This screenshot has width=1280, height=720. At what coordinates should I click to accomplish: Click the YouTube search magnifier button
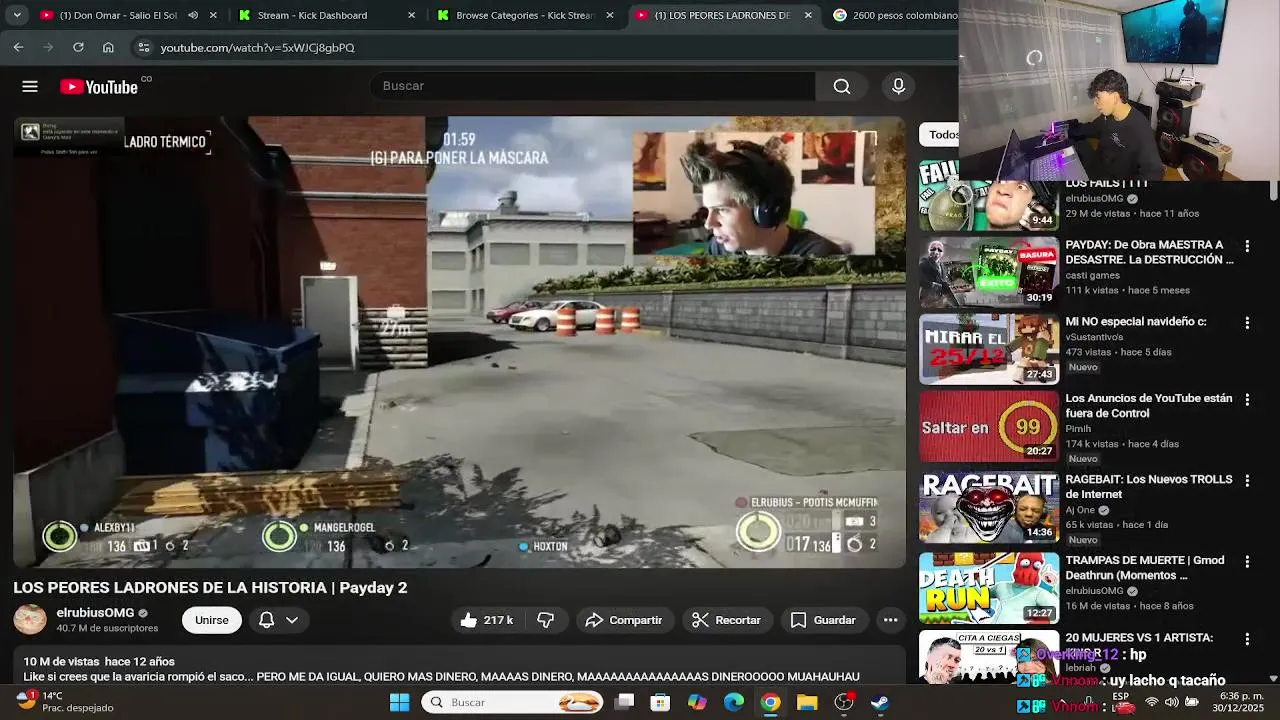click(842, 86)
